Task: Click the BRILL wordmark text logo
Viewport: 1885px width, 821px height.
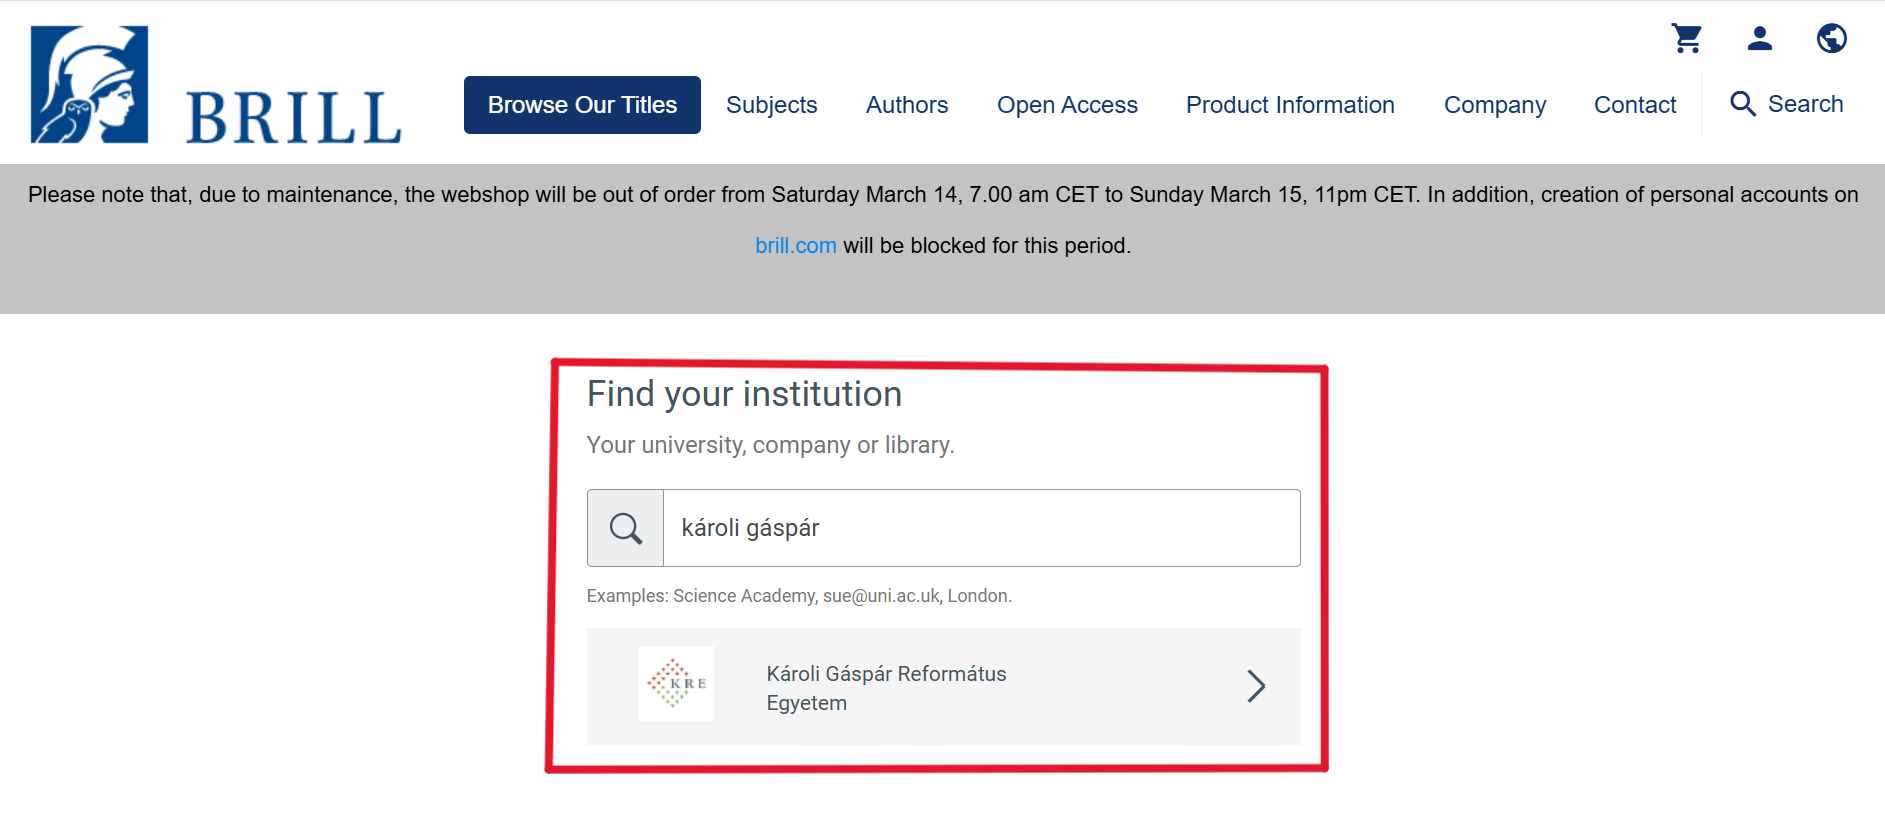Action: pyautogui.click(x=293, y=118)
